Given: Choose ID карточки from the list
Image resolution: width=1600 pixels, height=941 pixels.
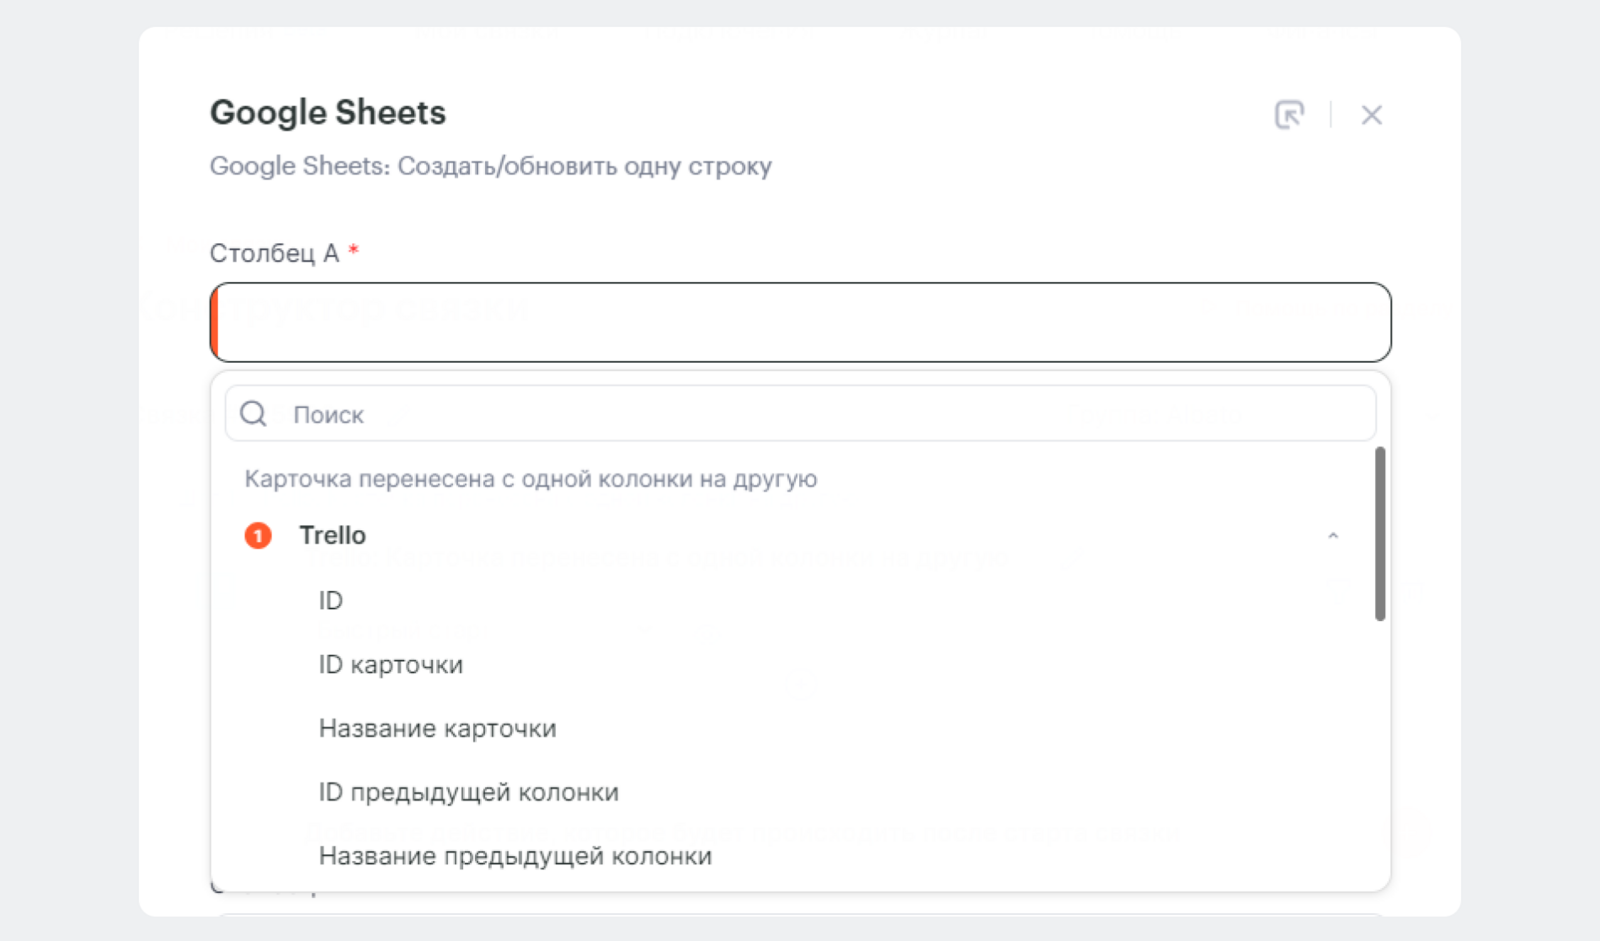Looking at the screenshot, I should coord(391,665).
